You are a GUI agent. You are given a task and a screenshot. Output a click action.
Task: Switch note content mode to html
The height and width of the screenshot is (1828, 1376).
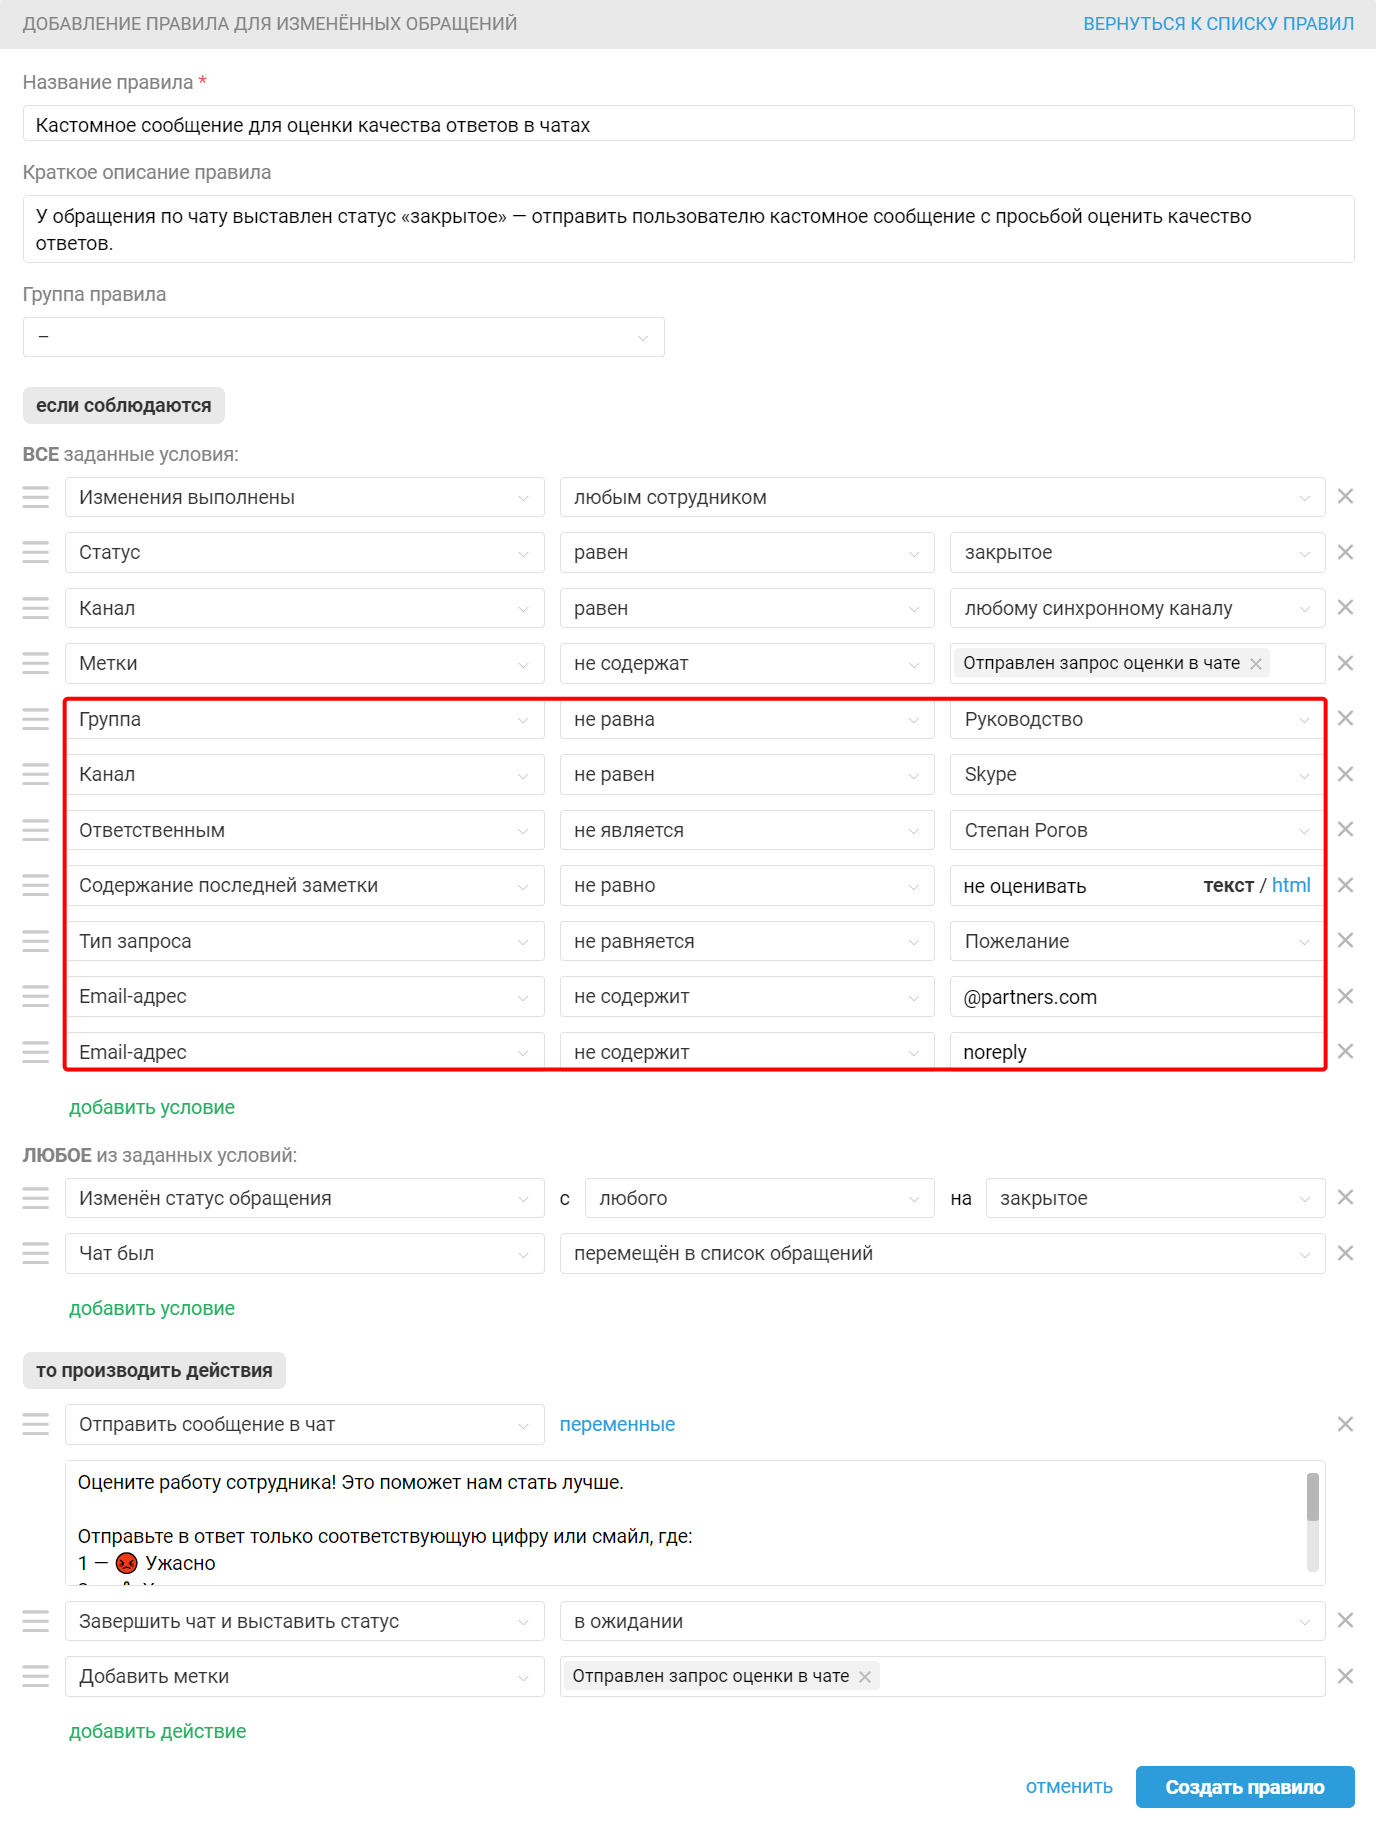[1291, 885]
